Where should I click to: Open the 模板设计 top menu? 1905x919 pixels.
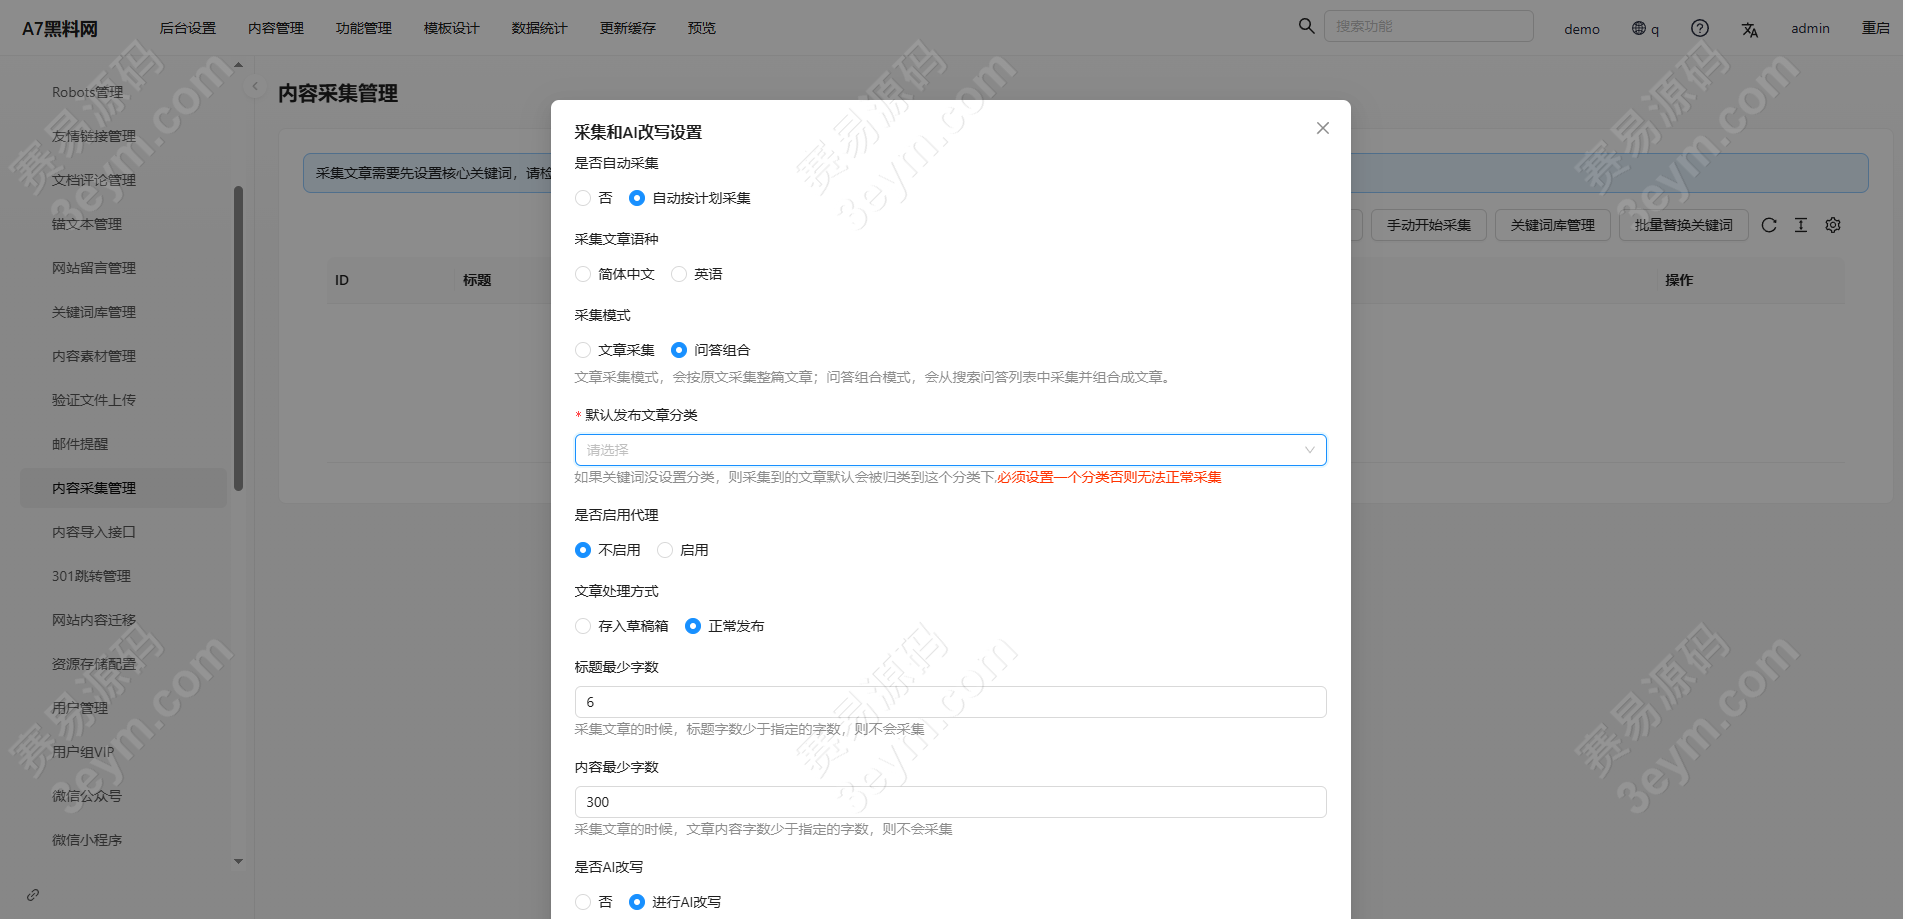pos(451,28)
